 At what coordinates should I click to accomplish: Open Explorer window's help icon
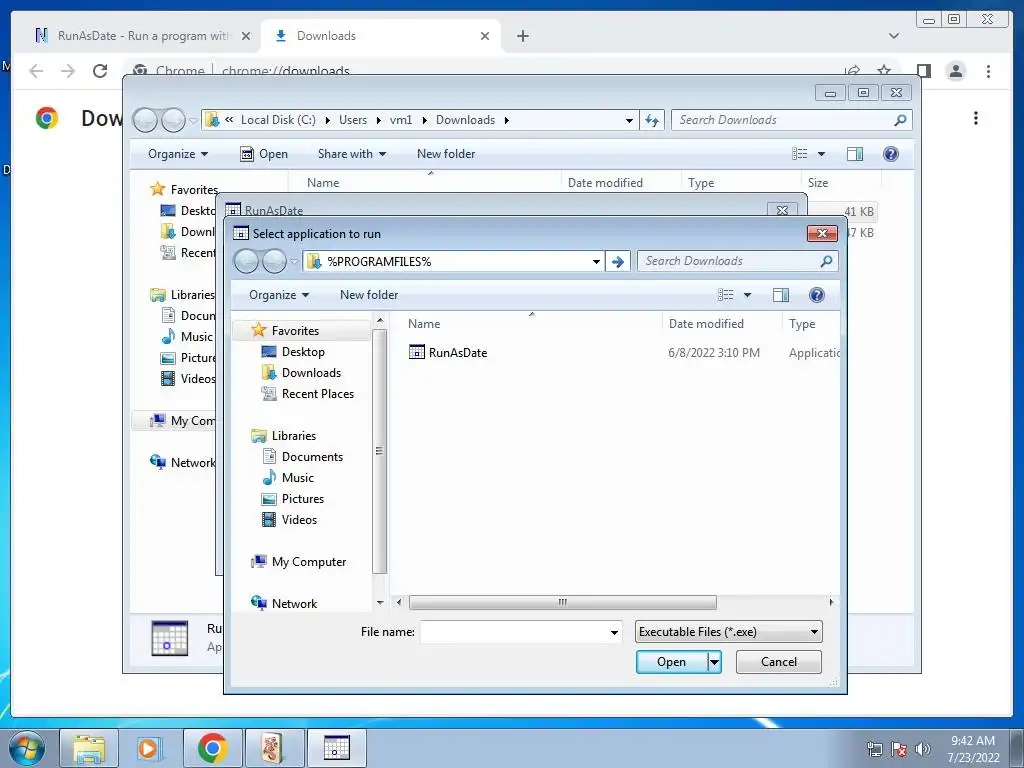click(x=890, y=153)
